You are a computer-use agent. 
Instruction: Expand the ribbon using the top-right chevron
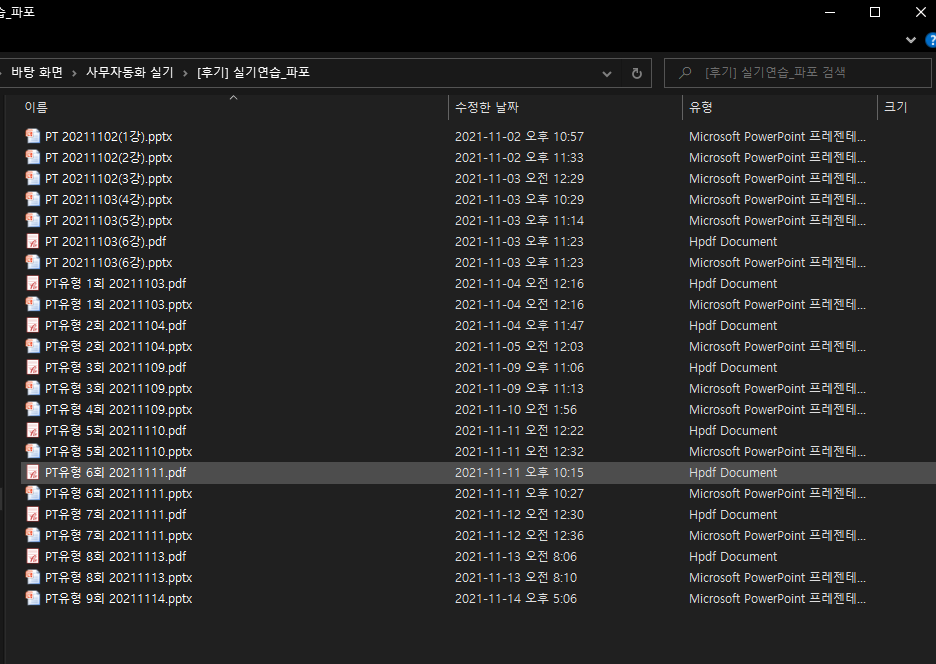click(911, 40)
